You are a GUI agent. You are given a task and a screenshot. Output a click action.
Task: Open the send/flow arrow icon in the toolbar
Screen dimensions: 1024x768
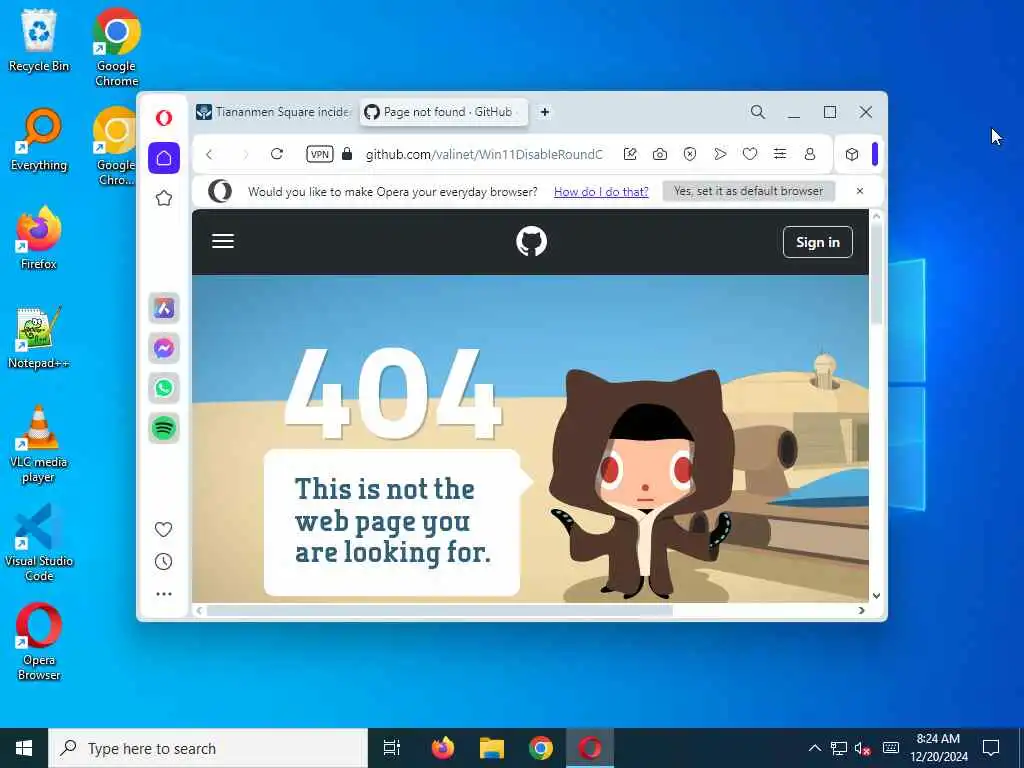[720, 154]
